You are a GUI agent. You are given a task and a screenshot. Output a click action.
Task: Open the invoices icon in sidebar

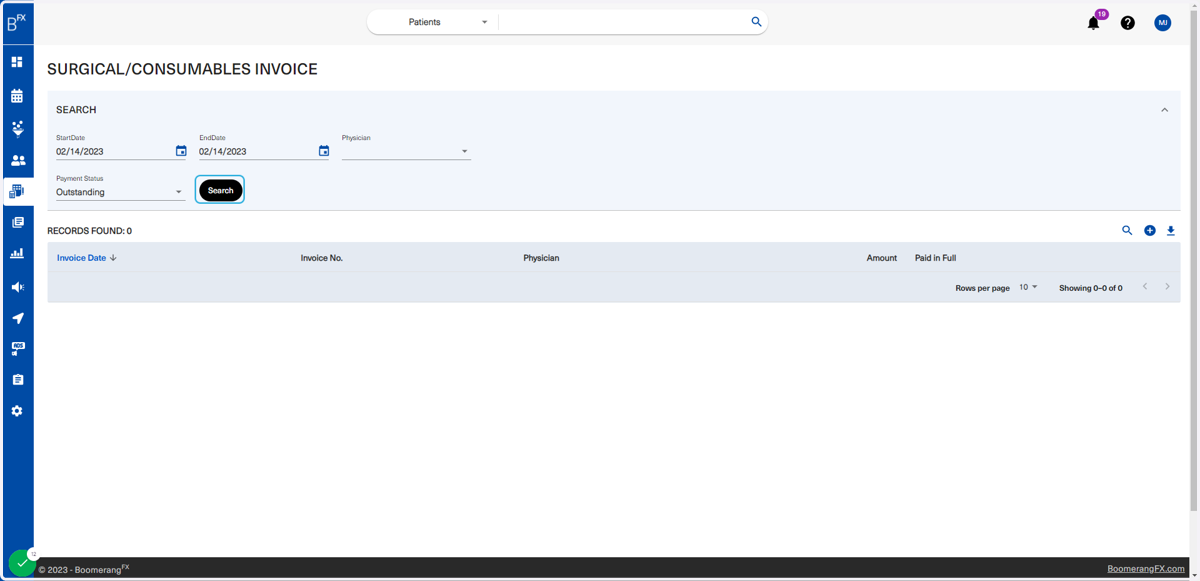point(17,191)
